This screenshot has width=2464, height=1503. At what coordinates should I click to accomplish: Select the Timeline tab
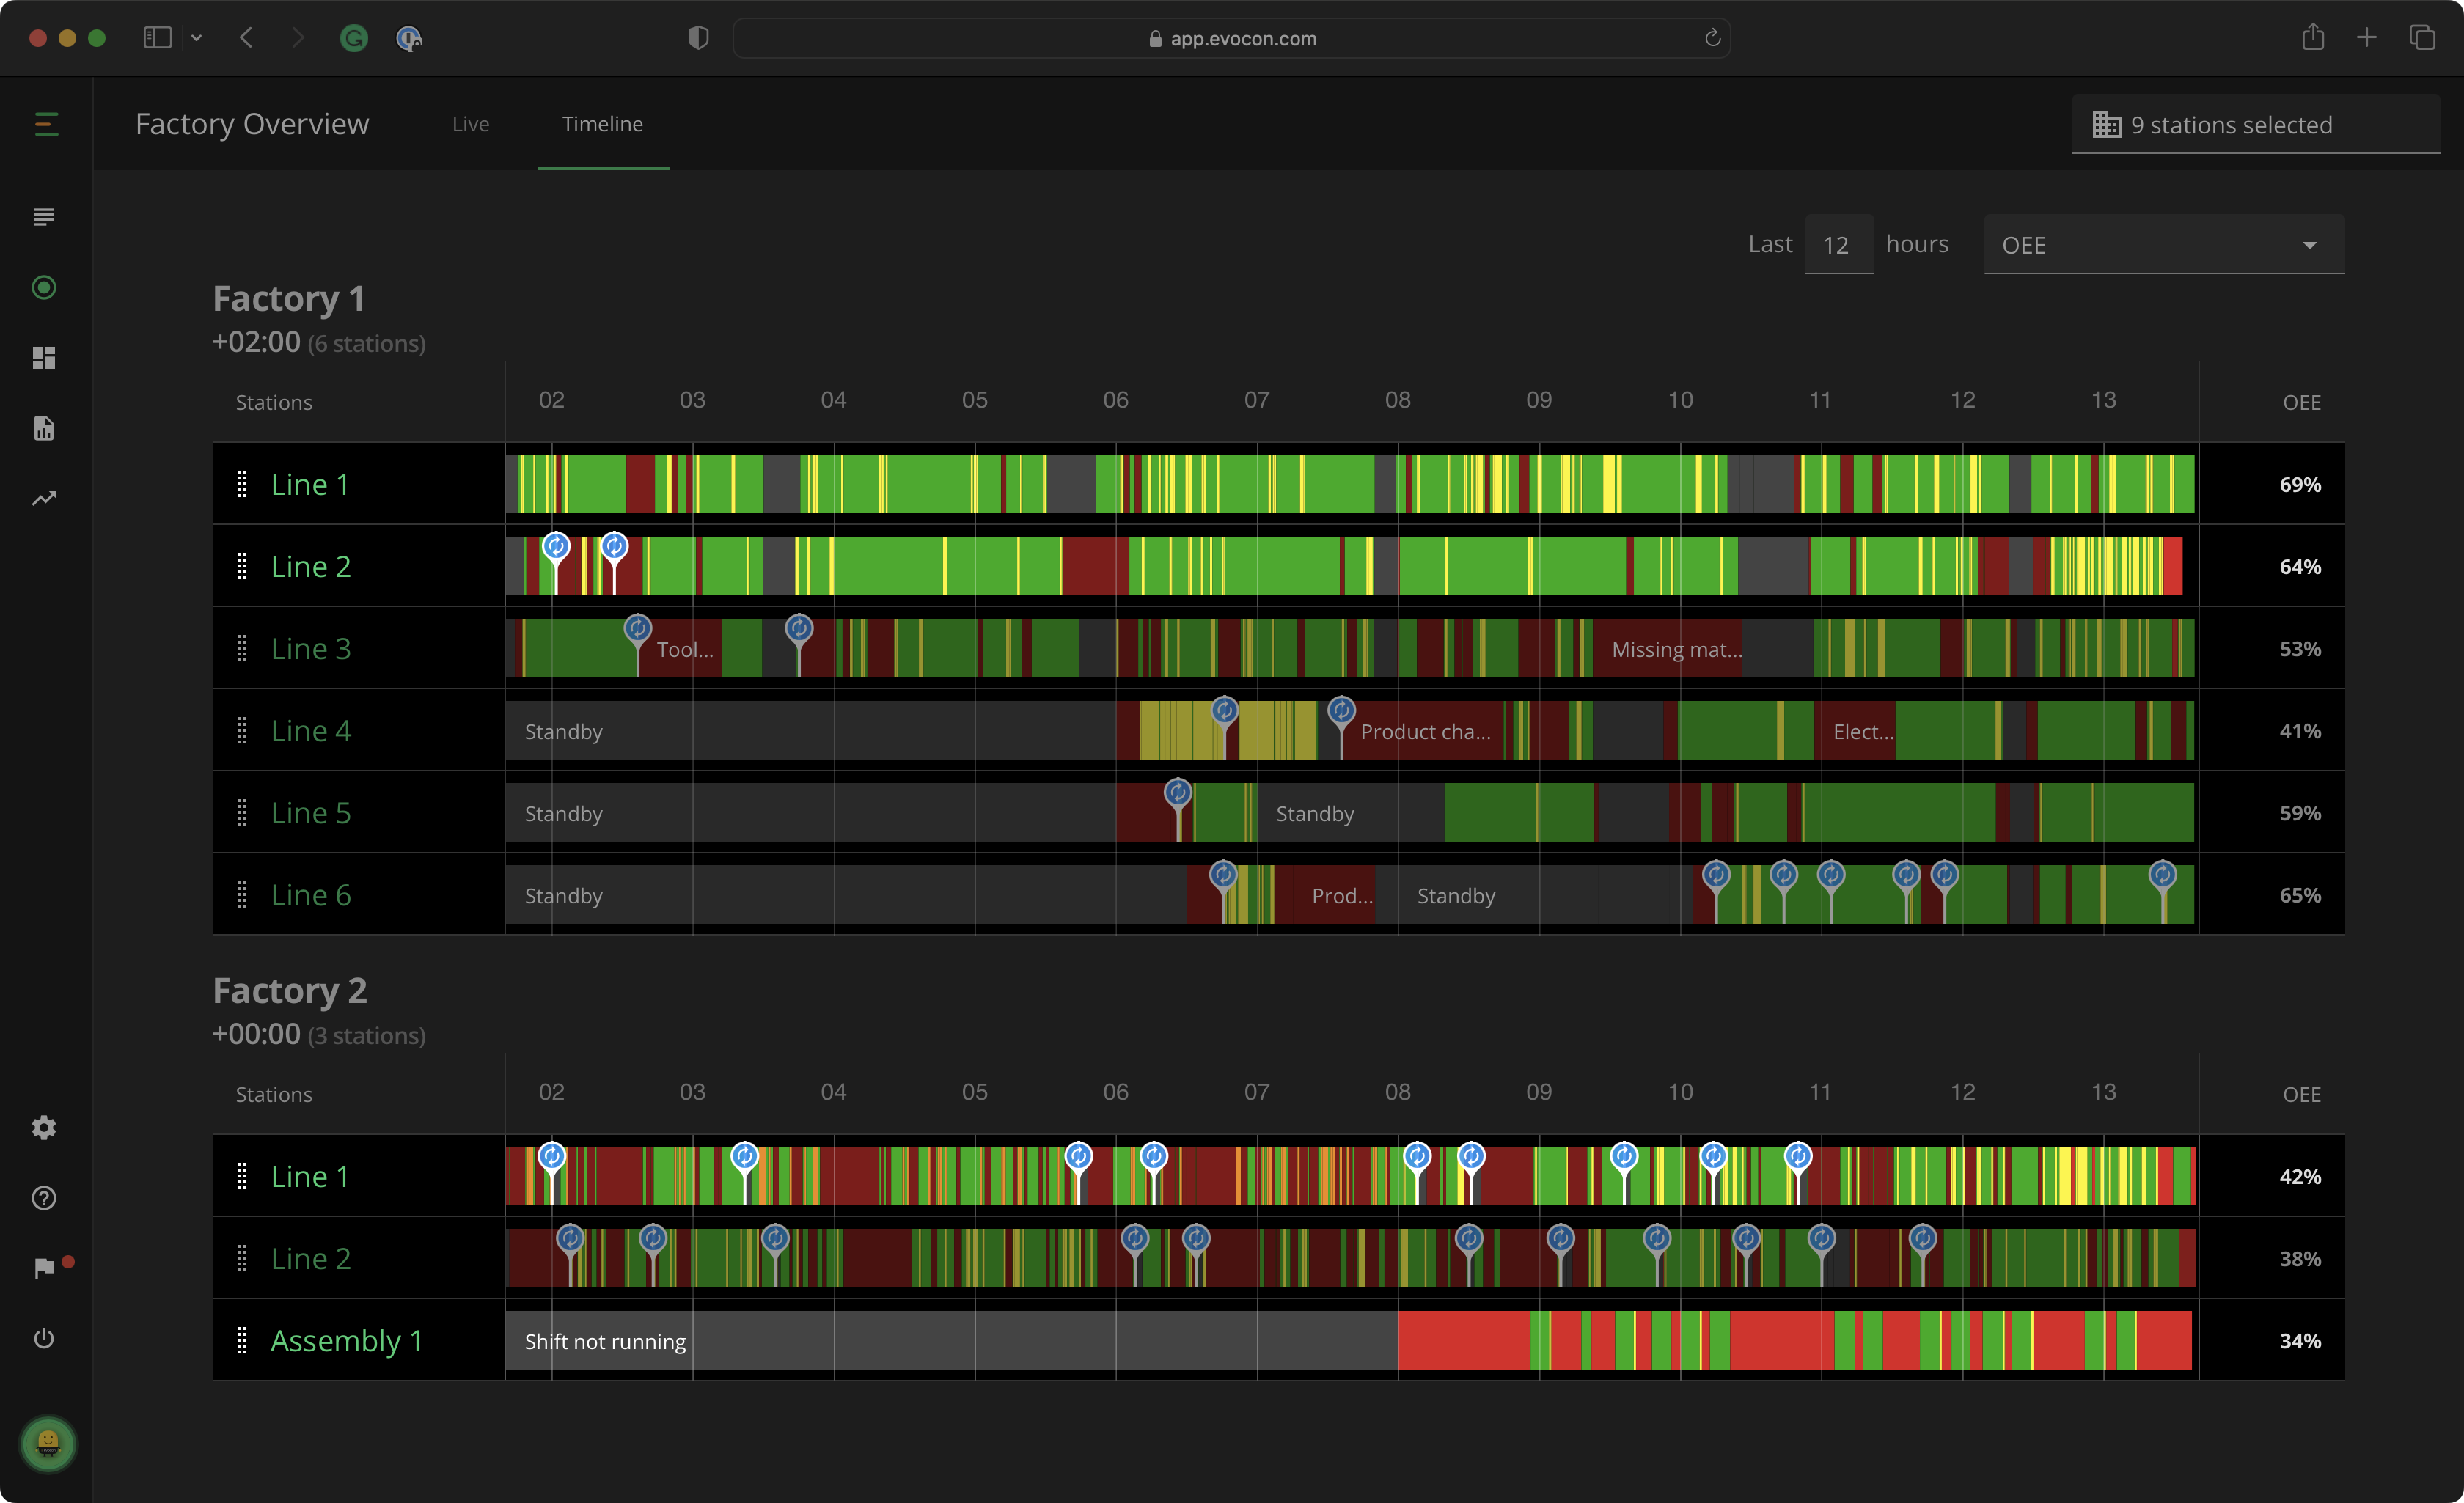[x=602, y=124]
